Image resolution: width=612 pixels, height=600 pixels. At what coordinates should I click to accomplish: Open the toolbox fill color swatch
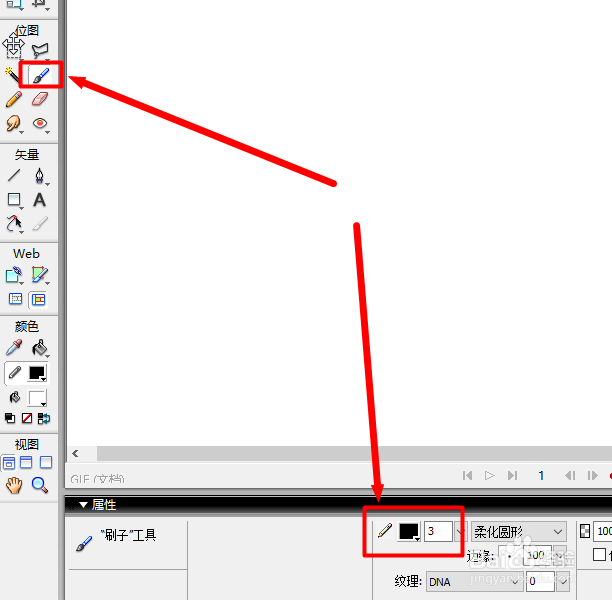[x=37, y=398]
